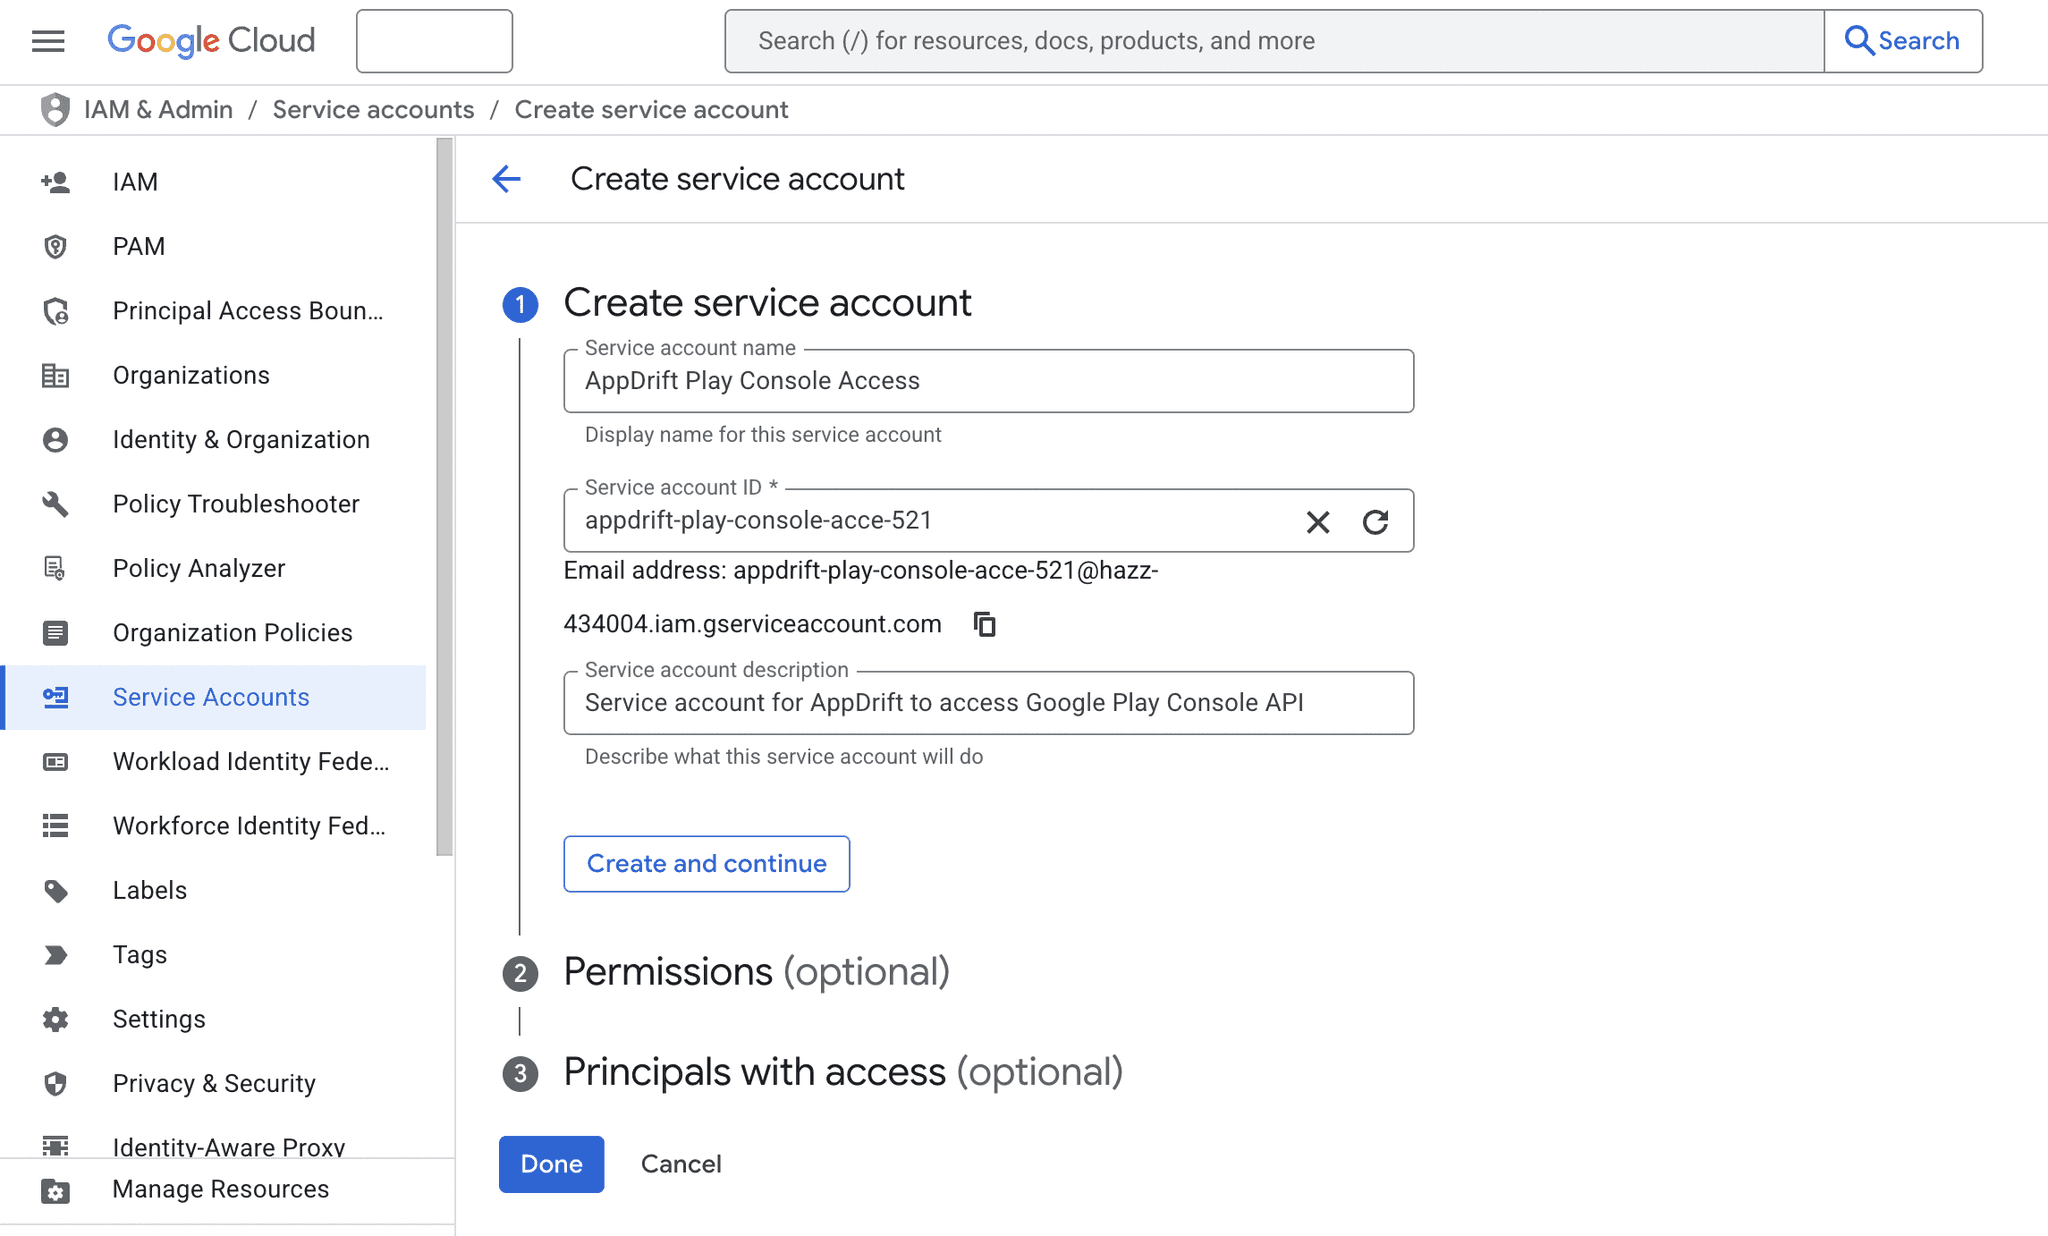The width and height of the screenshot is (2048, 1236).
Task: Open the Service accounts breadcrumb
Action: [x=373, y=109]
